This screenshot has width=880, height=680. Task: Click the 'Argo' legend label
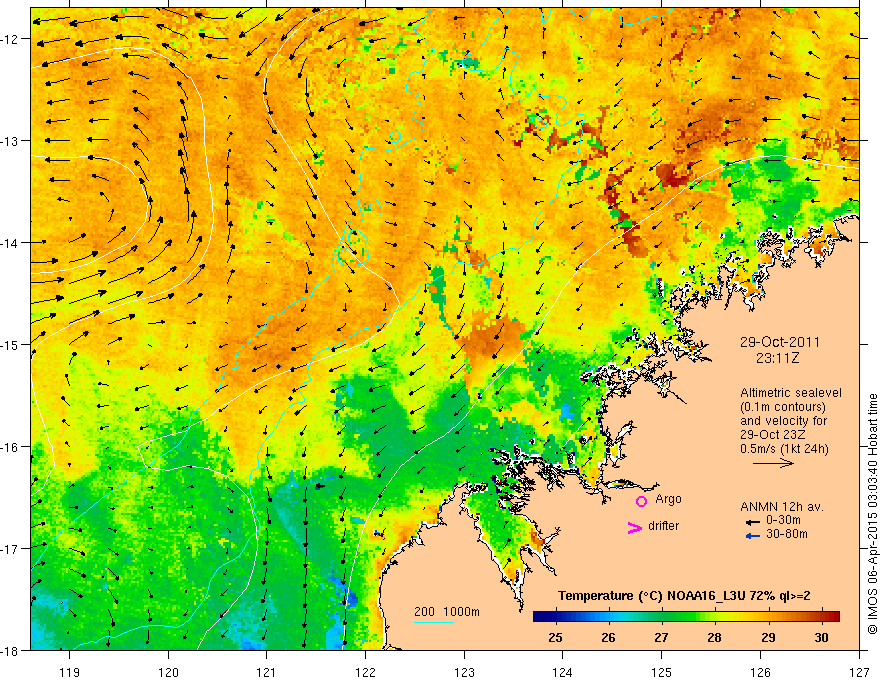click(x=668, y=499)
